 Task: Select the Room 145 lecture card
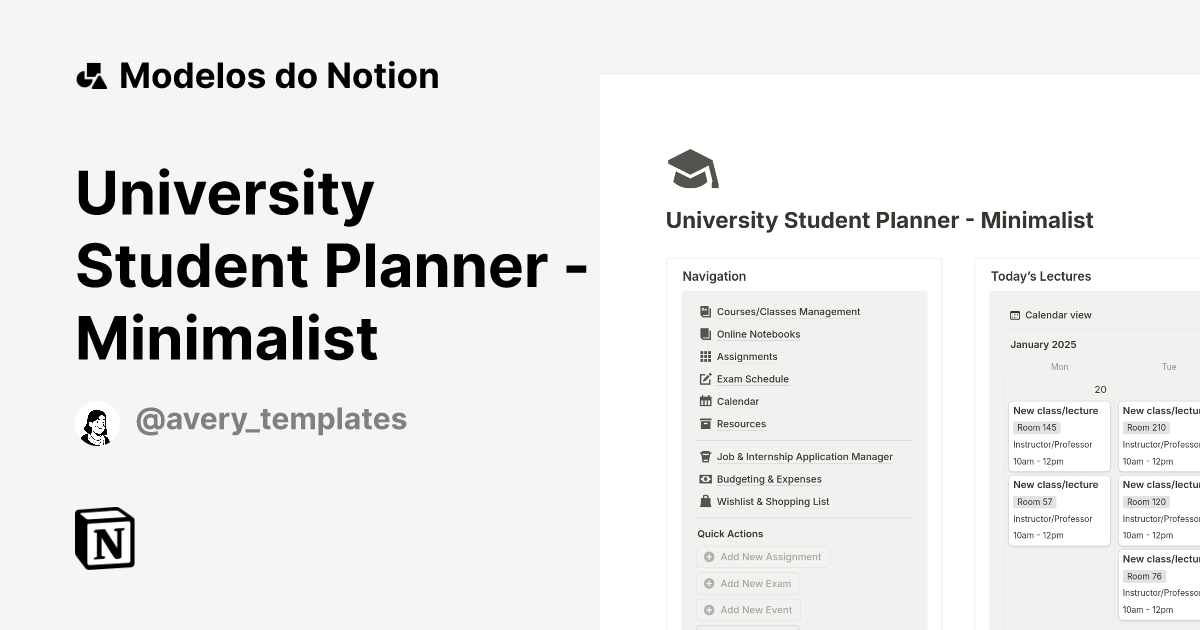[x=1059, y=435]
